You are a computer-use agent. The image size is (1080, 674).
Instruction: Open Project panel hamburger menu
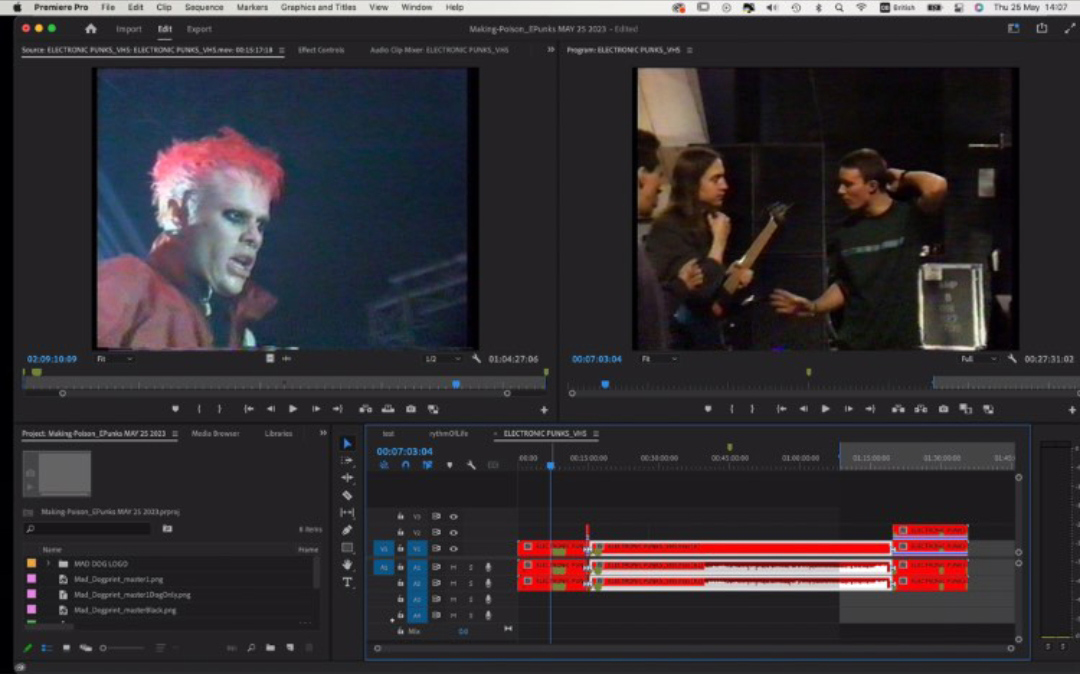click(x=175, y=434)
